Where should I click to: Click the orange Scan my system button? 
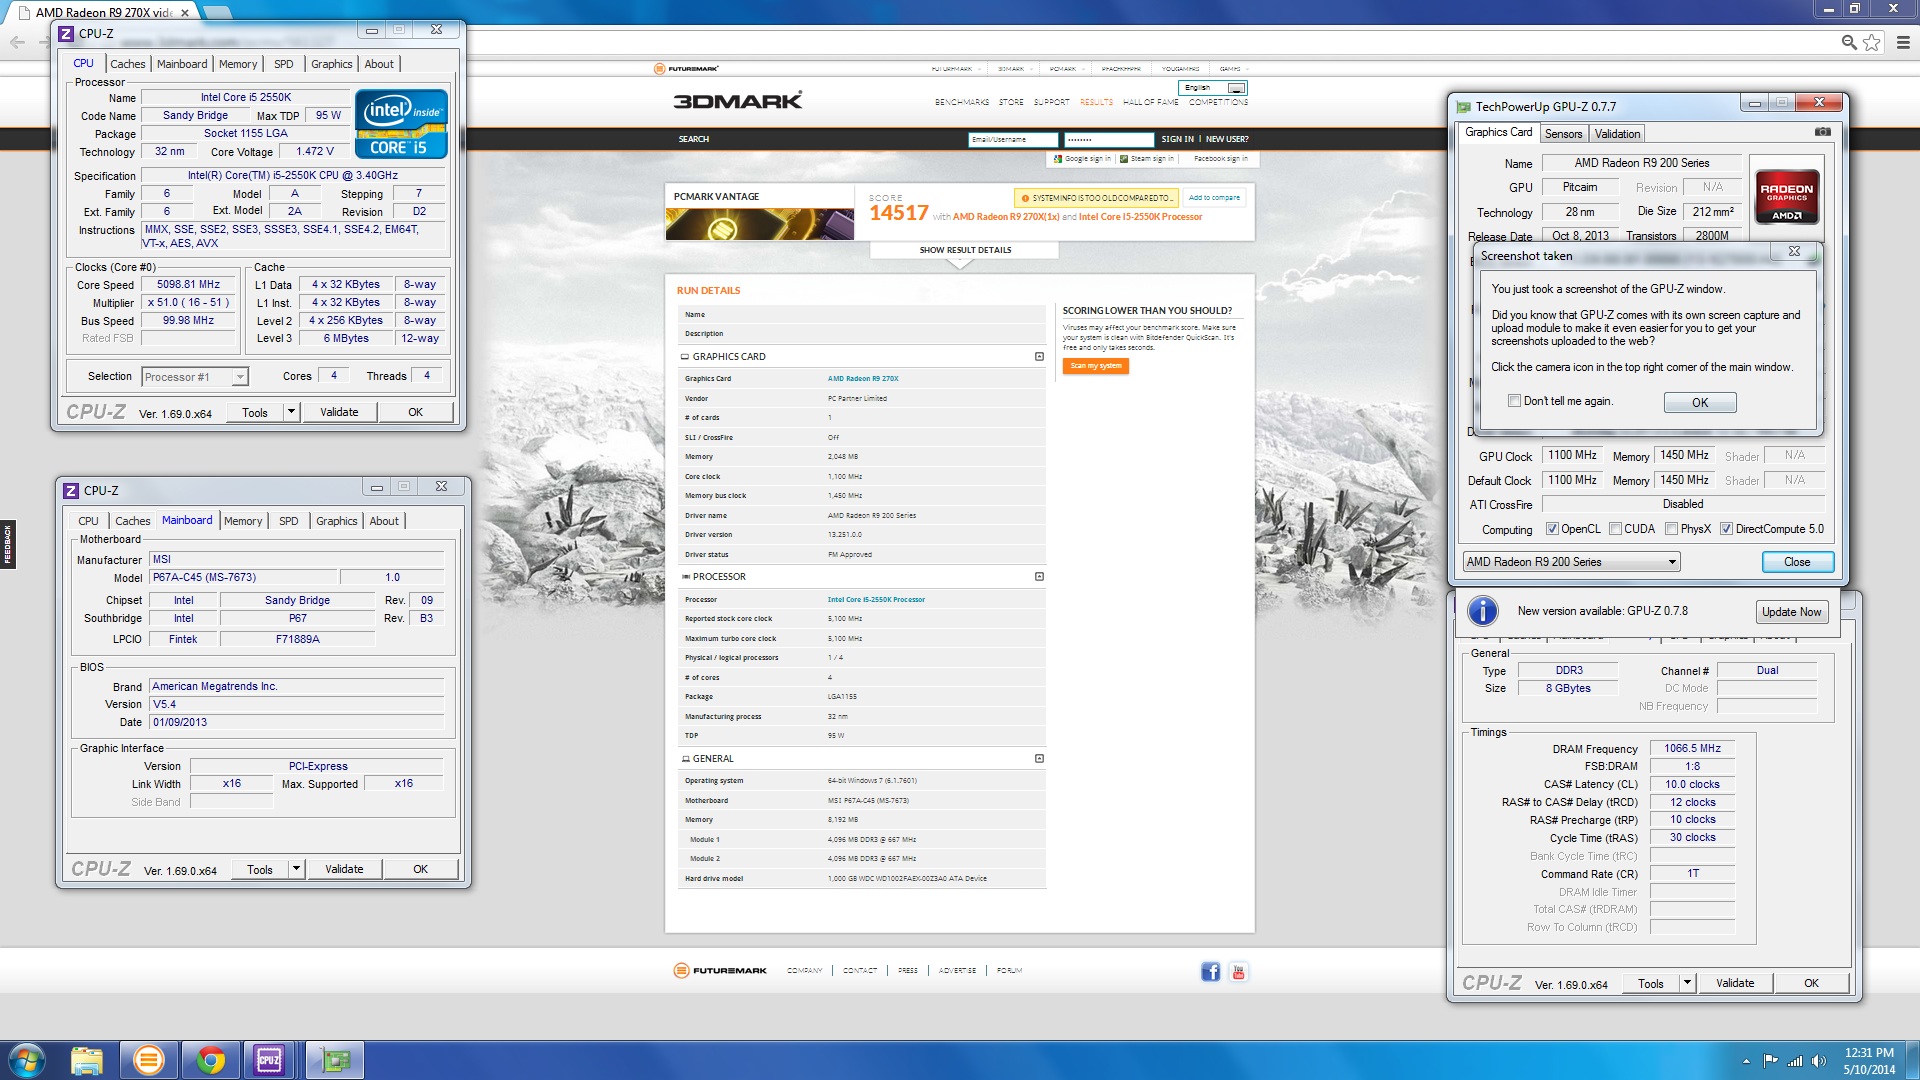click(x=1096, y=366)
